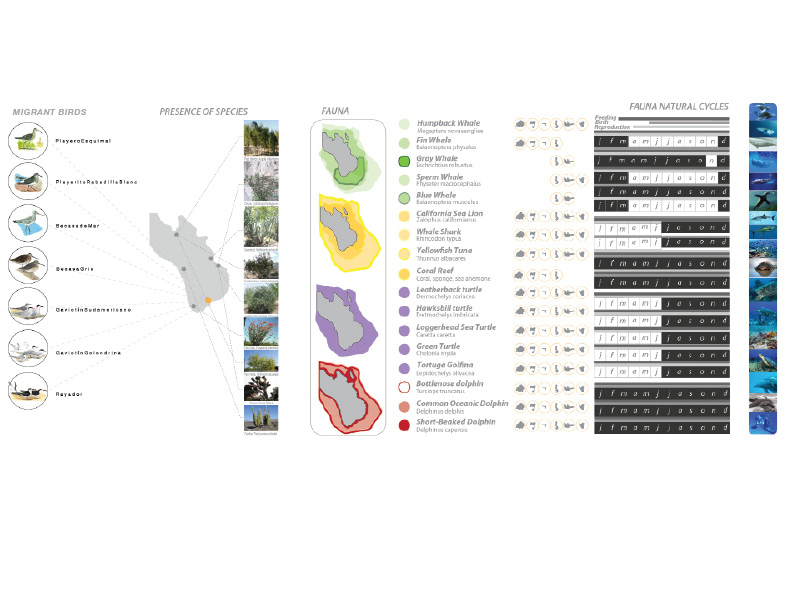Select the yellow sea lion distribution map
Image resolution: width=792 pixels, height=612 pixels.
(345, 233)
